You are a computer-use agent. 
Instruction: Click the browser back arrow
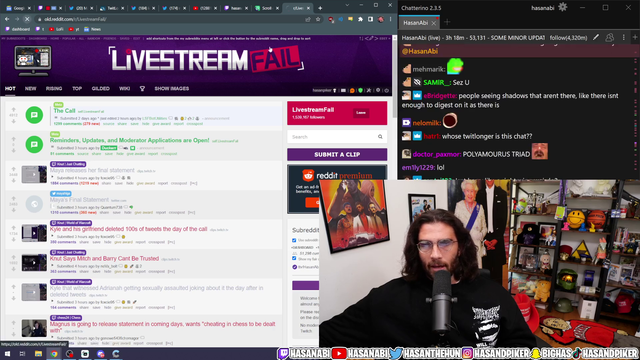(7, 19)
